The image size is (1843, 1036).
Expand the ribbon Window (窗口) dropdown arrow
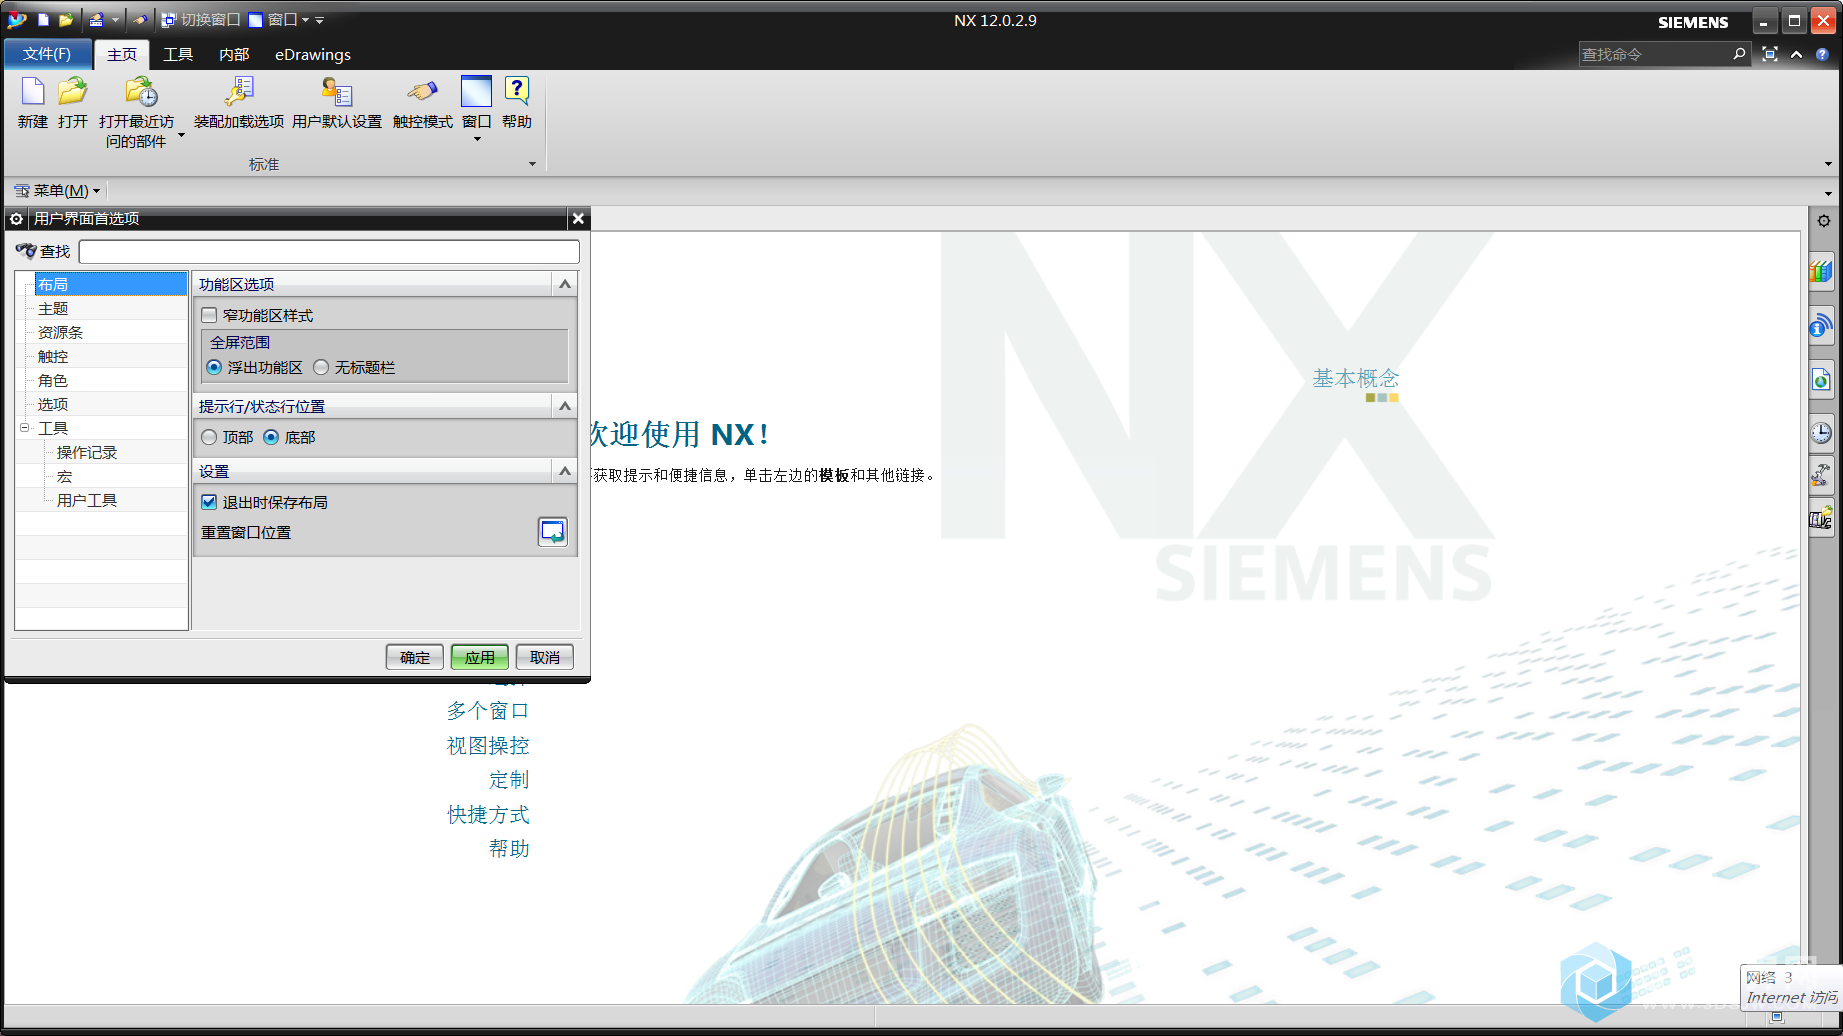[477, 139]
